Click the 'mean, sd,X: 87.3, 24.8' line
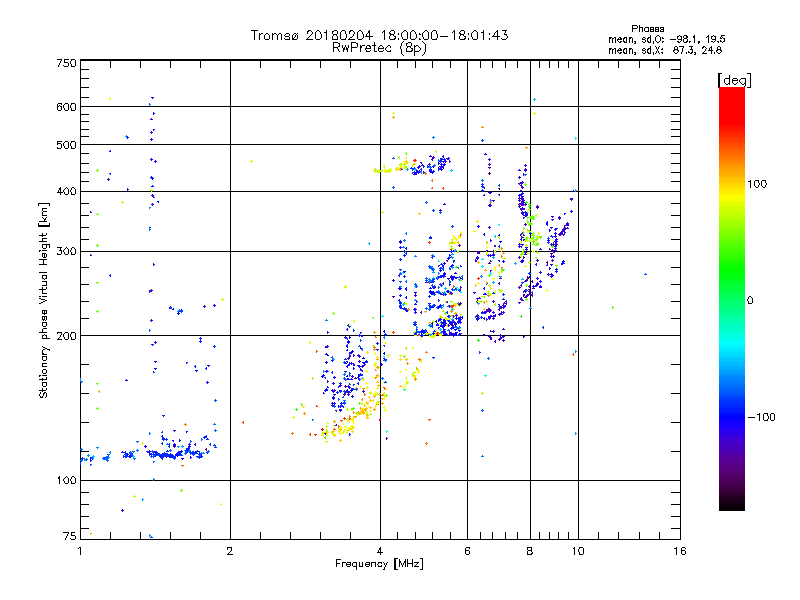The height and width of the screenshot is (600, 800). tap(665, 50)
